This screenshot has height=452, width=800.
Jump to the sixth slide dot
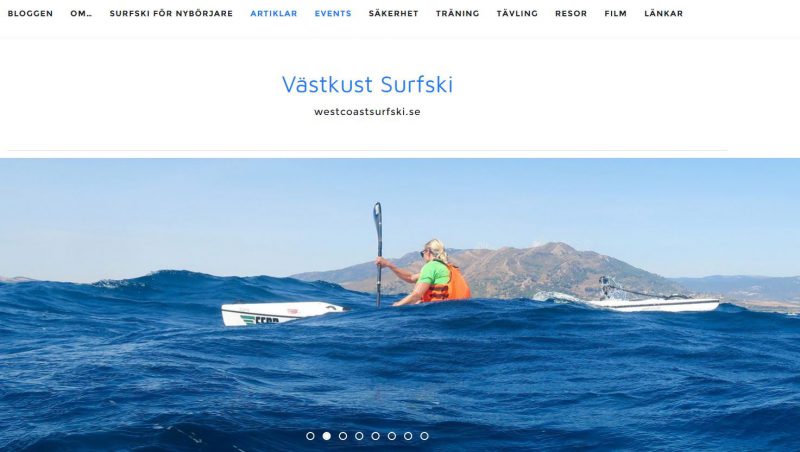point(392,436)
